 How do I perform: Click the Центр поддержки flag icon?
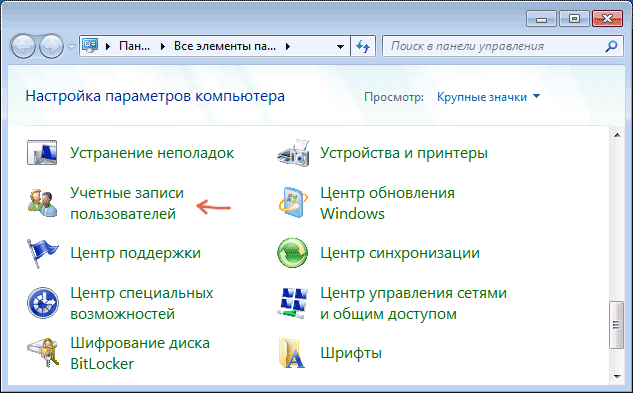point(42,253)
